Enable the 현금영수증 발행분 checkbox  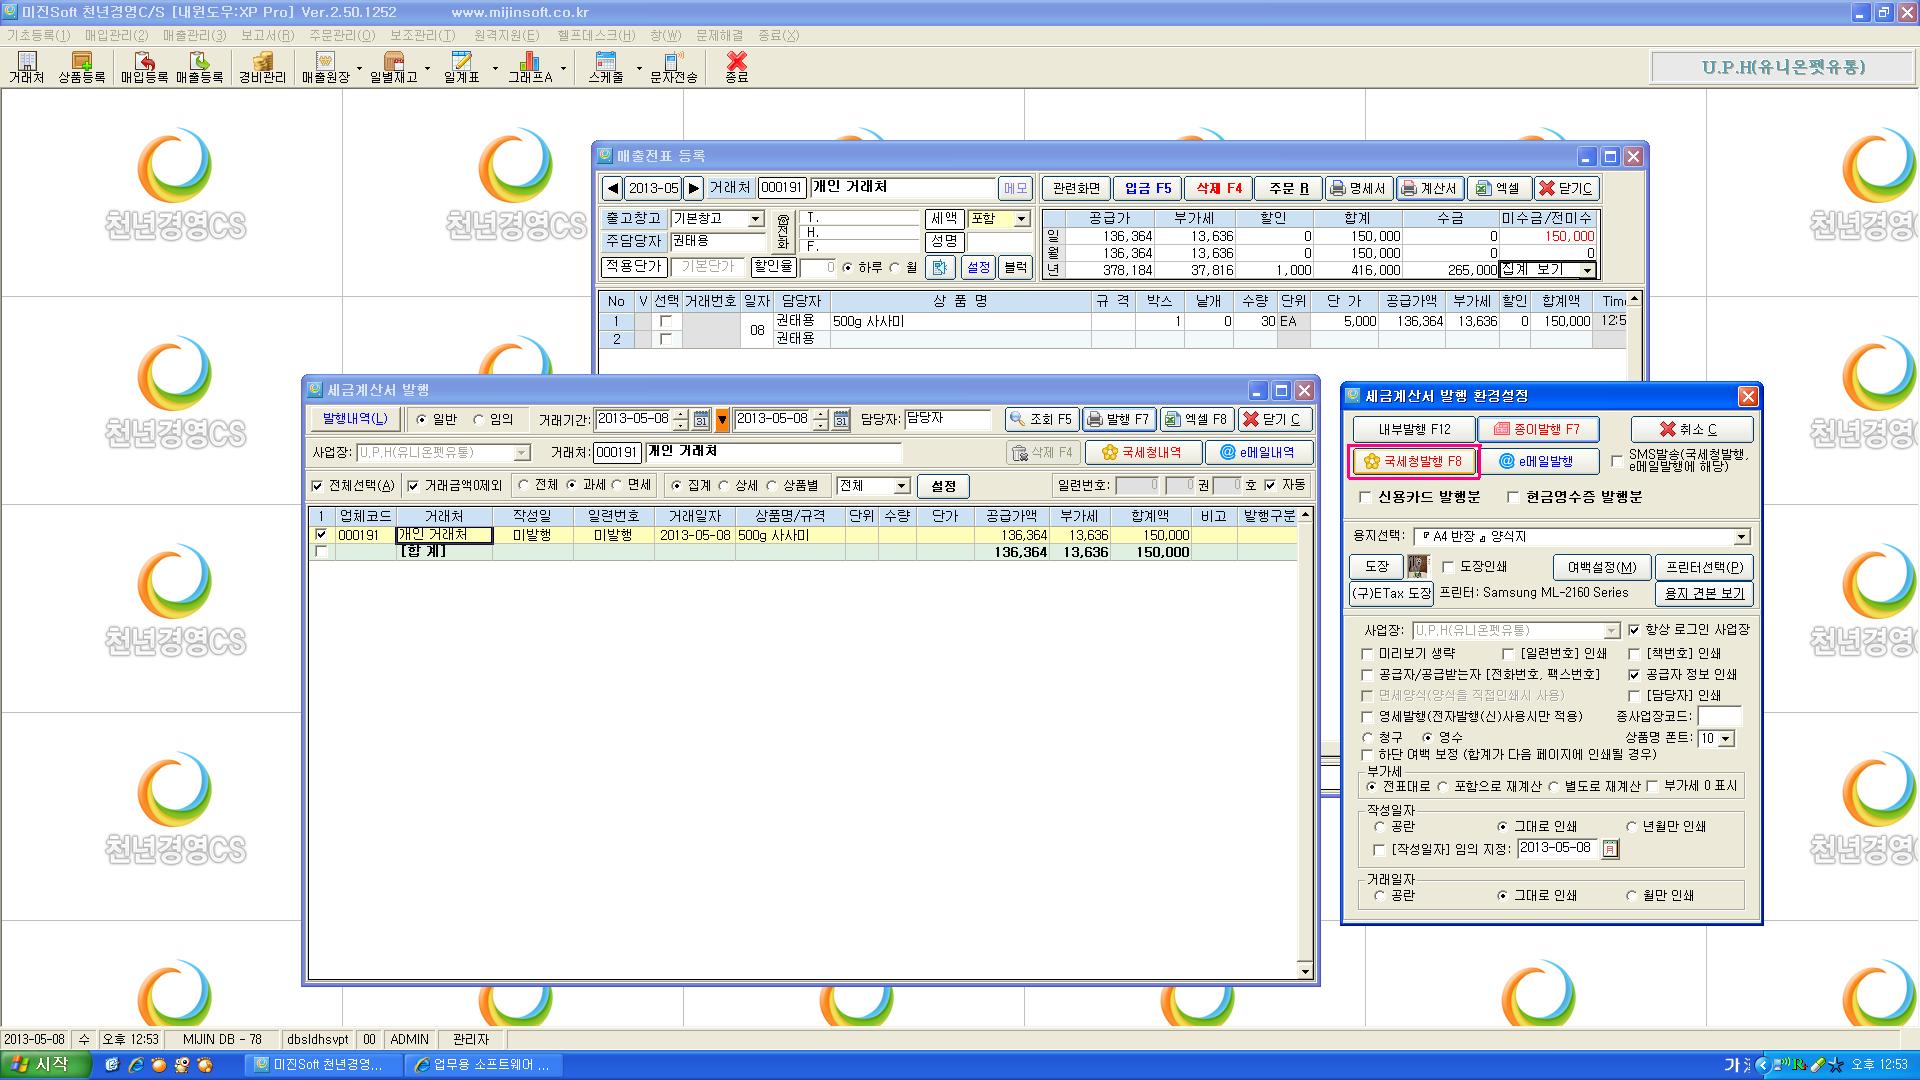[x=1513, y=497]
